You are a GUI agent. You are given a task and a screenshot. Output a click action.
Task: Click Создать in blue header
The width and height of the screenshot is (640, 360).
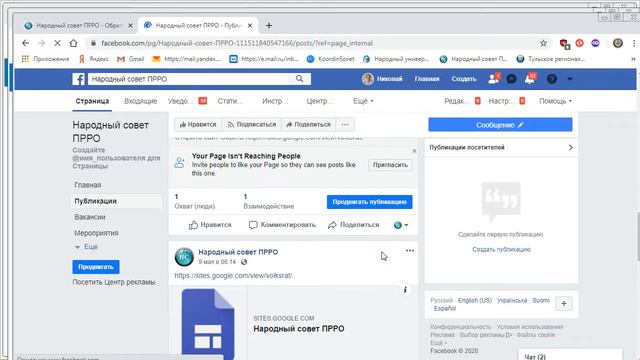click(x=464, y=79)
